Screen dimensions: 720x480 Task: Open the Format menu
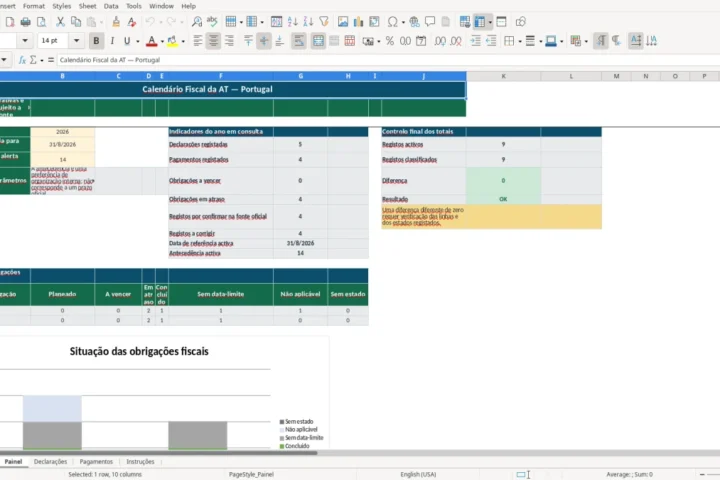34,6
